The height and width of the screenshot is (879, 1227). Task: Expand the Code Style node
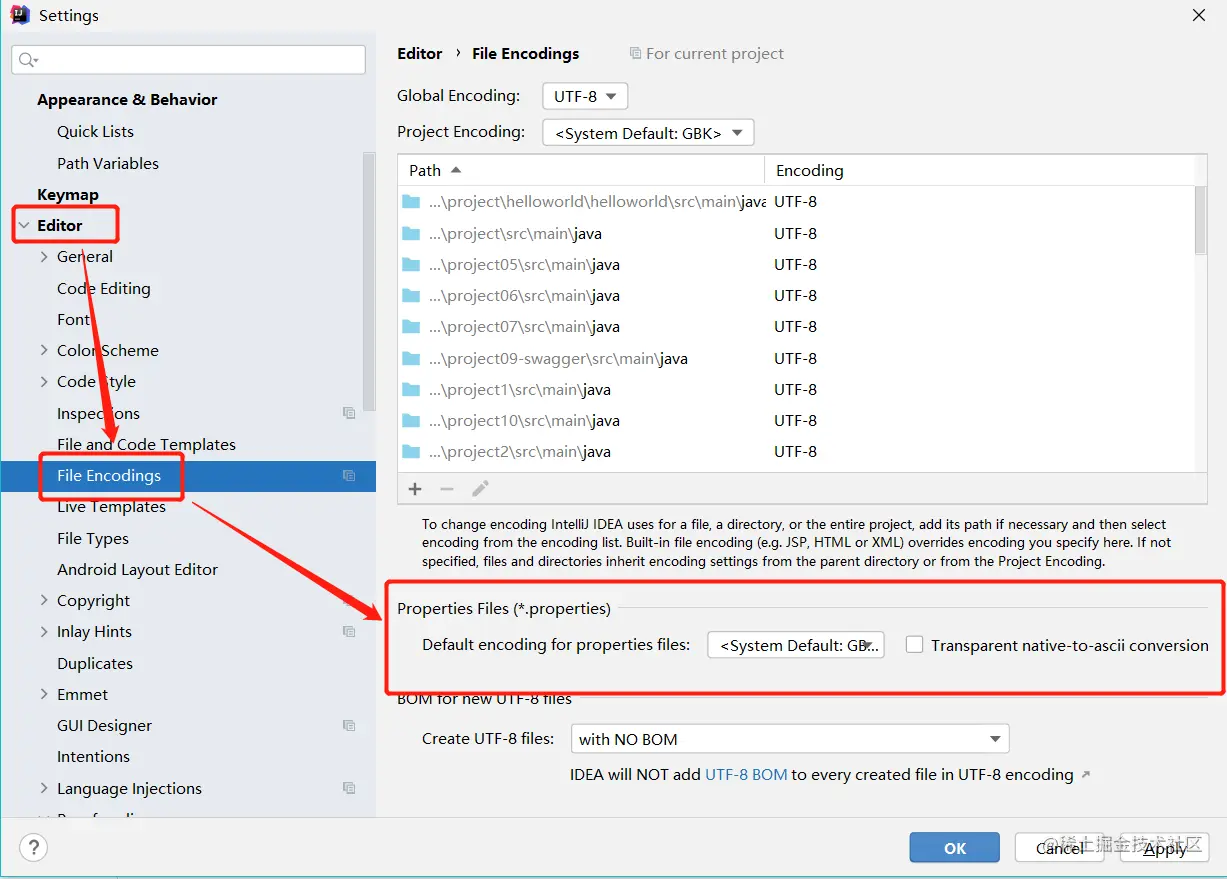pyautogui.click(x=44, y=382)
